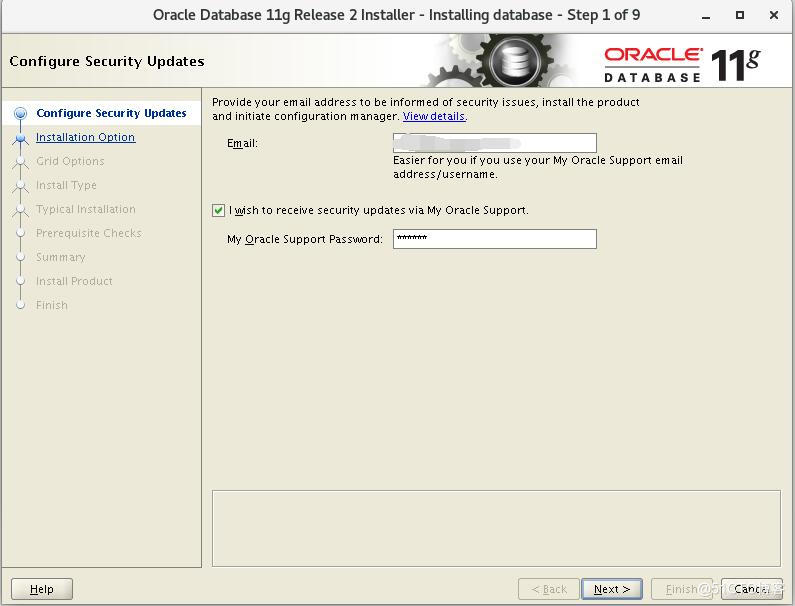Click the Install Type step marker icon
The height and width of the screenshot is (606, 795).
pos(20,186)
